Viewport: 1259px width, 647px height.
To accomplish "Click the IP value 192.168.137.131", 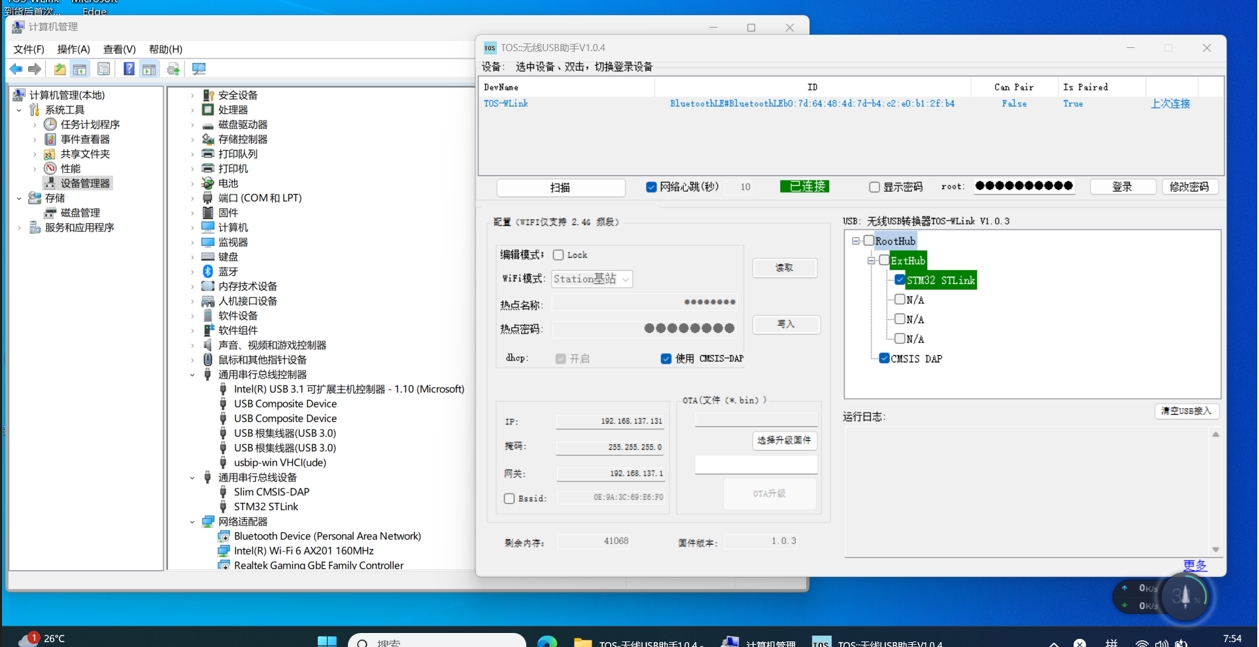I will pyautogui.click(x=633, y=422).
